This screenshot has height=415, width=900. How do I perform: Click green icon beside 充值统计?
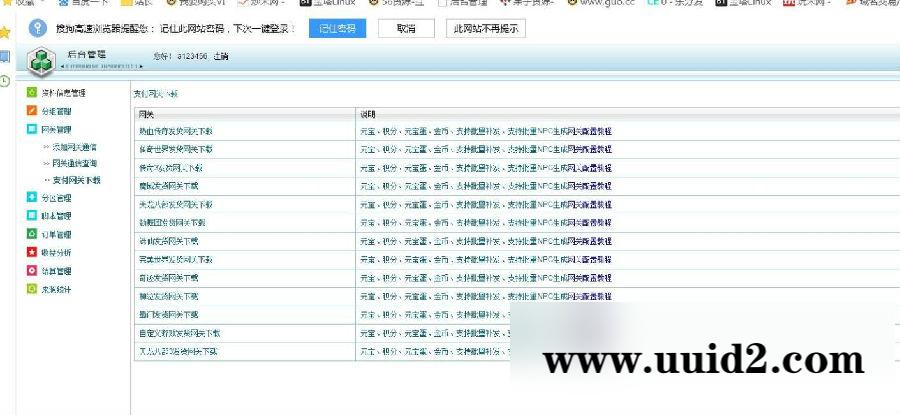point(32,289)
